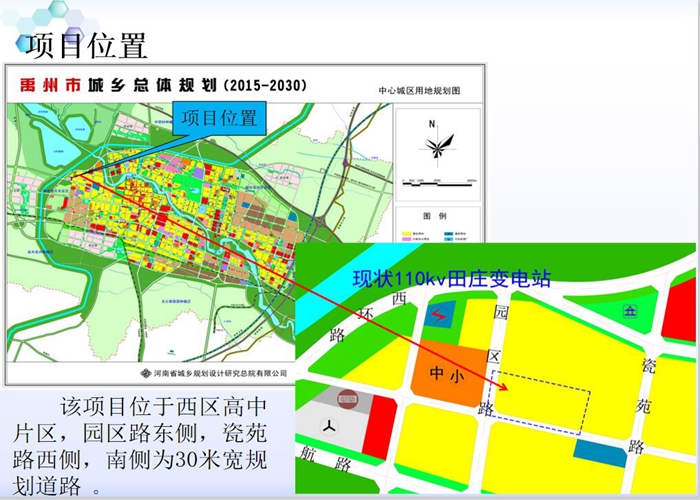Click the red parcel beside the gray plot

[379, 427]
